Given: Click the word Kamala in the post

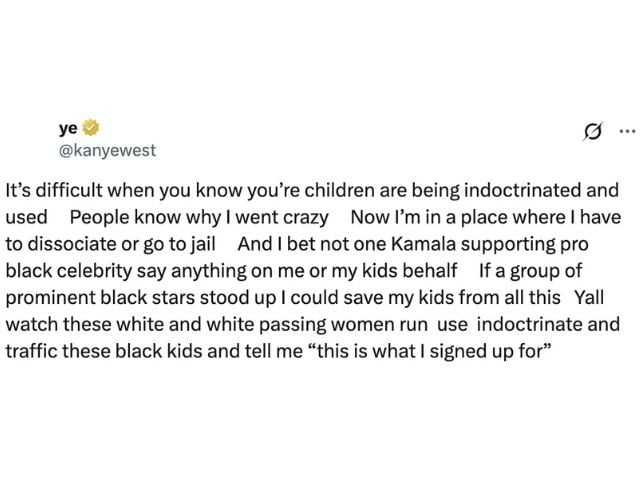Looking at the screenshot, I should pos(423,244).
